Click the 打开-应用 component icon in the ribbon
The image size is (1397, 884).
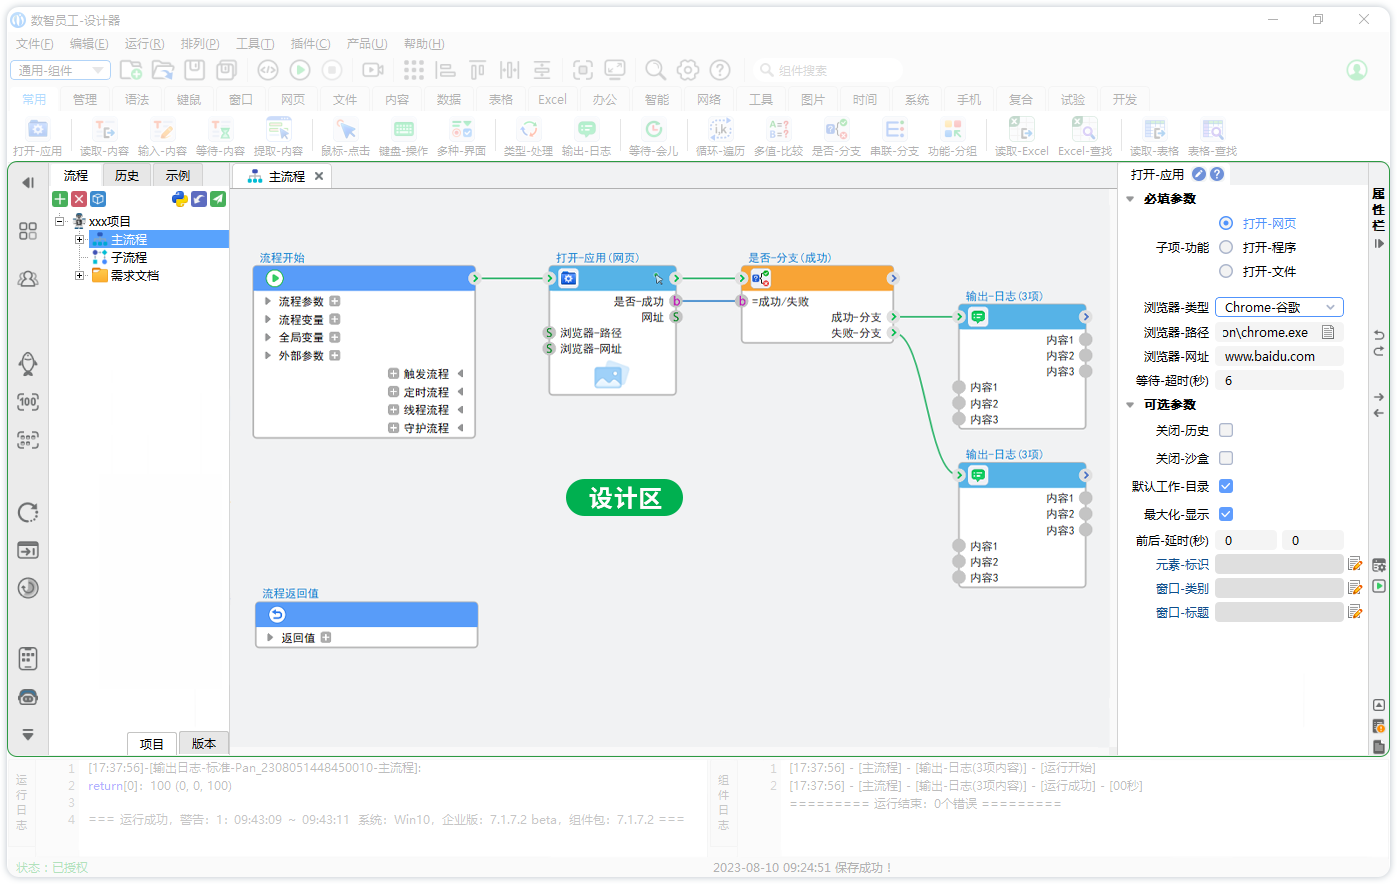pyautogui.click(x=38, y=129)
